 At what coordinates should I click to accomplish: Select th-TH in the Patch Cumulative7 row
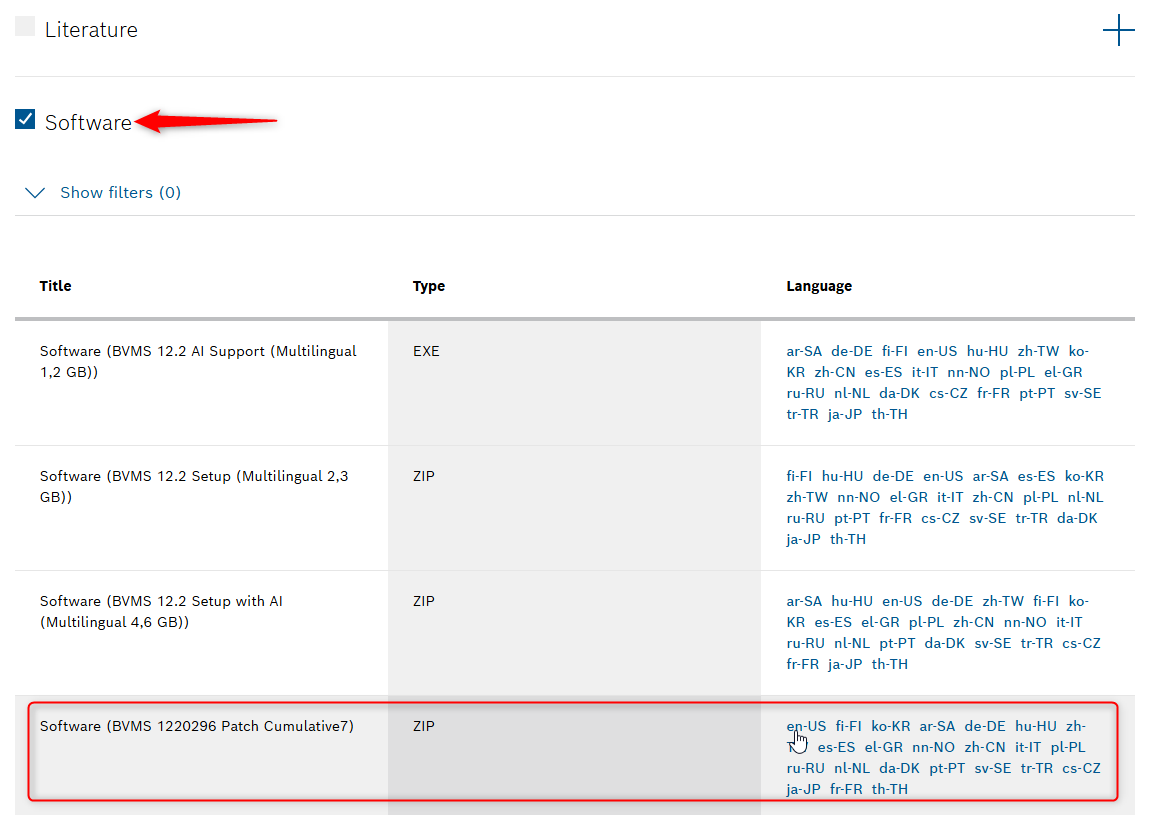click(890, 789)
